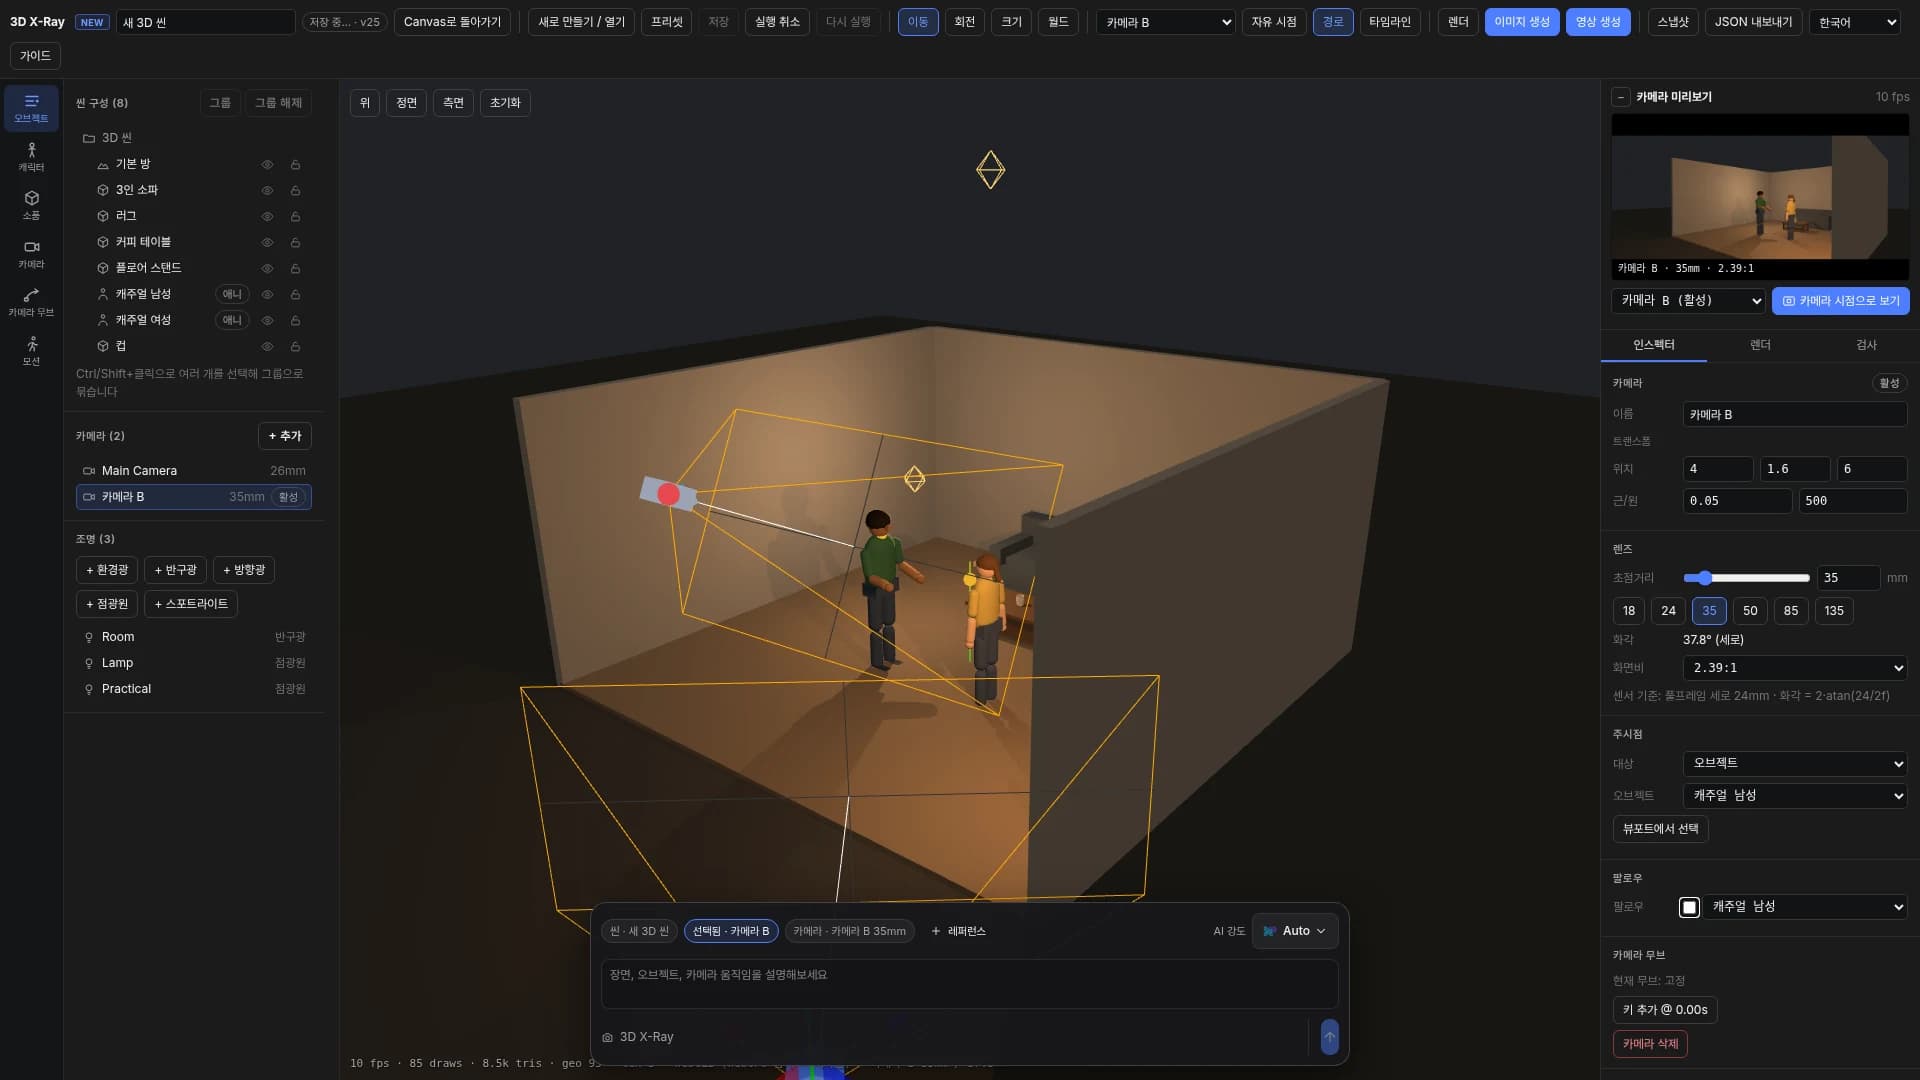Open the 카메라 sidebar panel
1920x1080 pixels.
point(31,254)
